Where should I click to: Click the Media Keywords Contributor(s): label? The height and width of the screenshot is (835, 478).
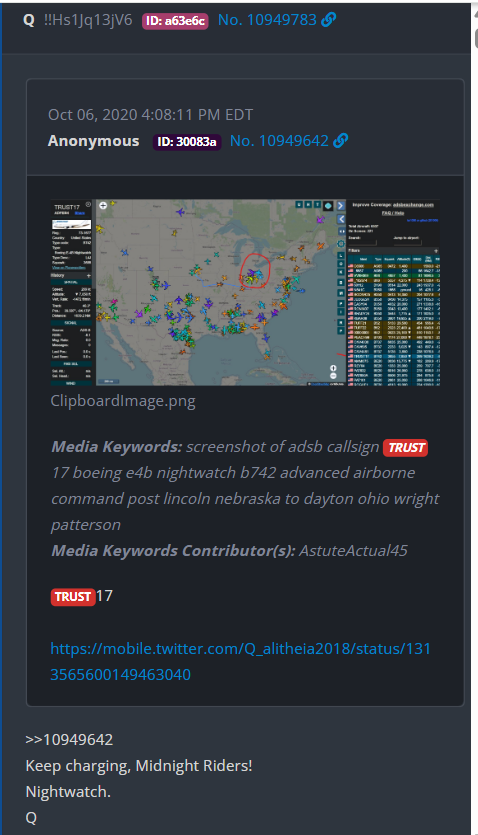[x=173, y=551]
